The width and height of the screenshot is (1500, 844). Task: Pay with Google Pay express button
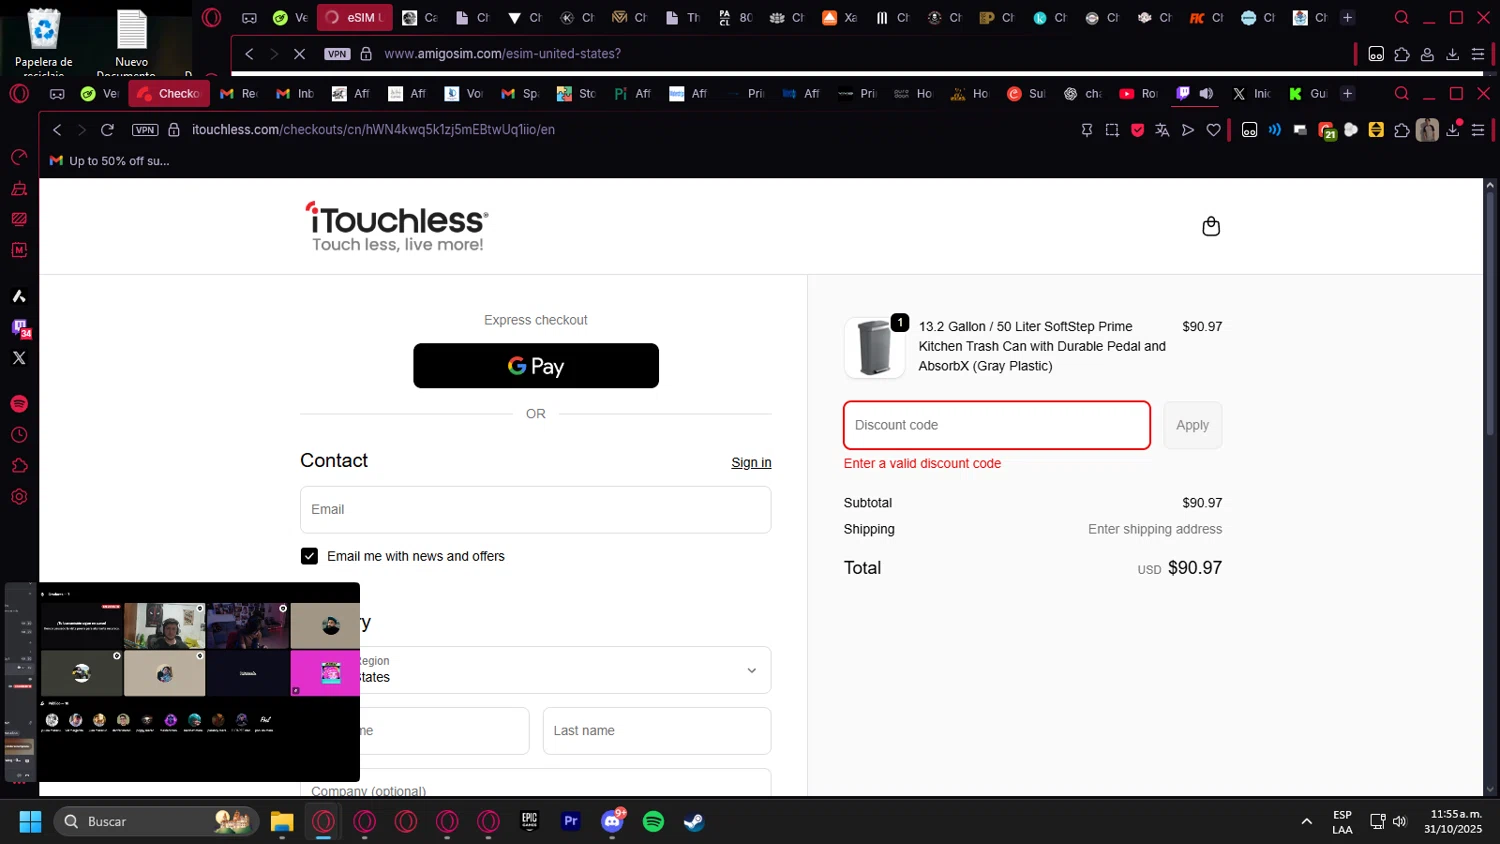pyautogui.click(x=536, y=366)
